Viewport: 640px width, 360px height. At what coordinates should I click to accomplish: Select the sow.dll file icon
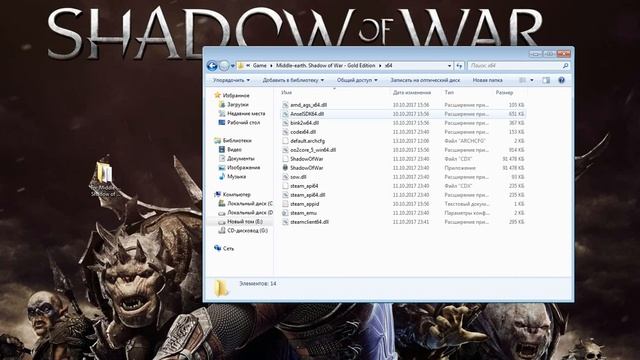285,177
